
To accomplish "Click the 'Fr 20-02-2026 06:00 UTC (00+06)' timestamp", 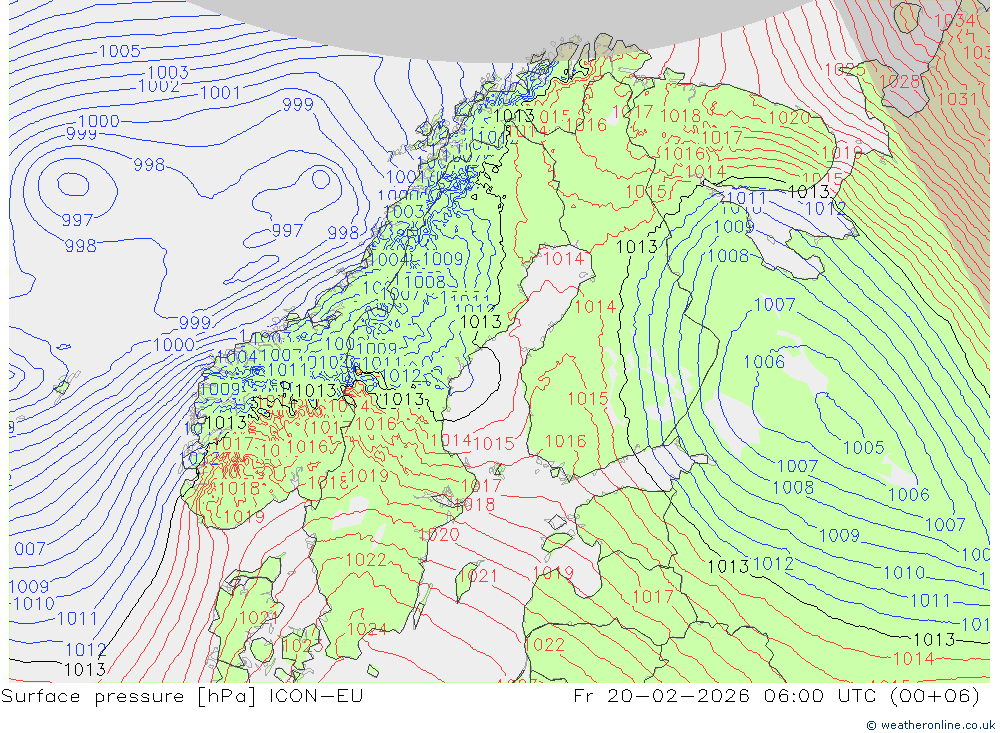I will 776,695.
